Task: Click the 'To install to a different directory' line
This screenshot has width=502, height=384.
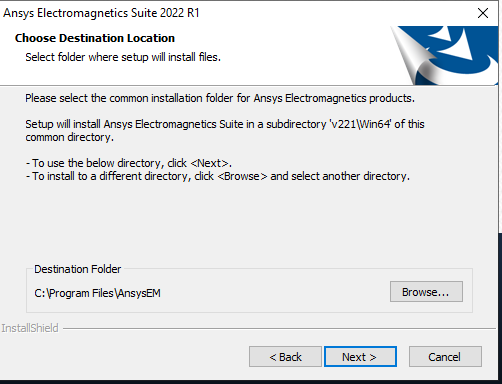Action: click(x=218, y=176)
